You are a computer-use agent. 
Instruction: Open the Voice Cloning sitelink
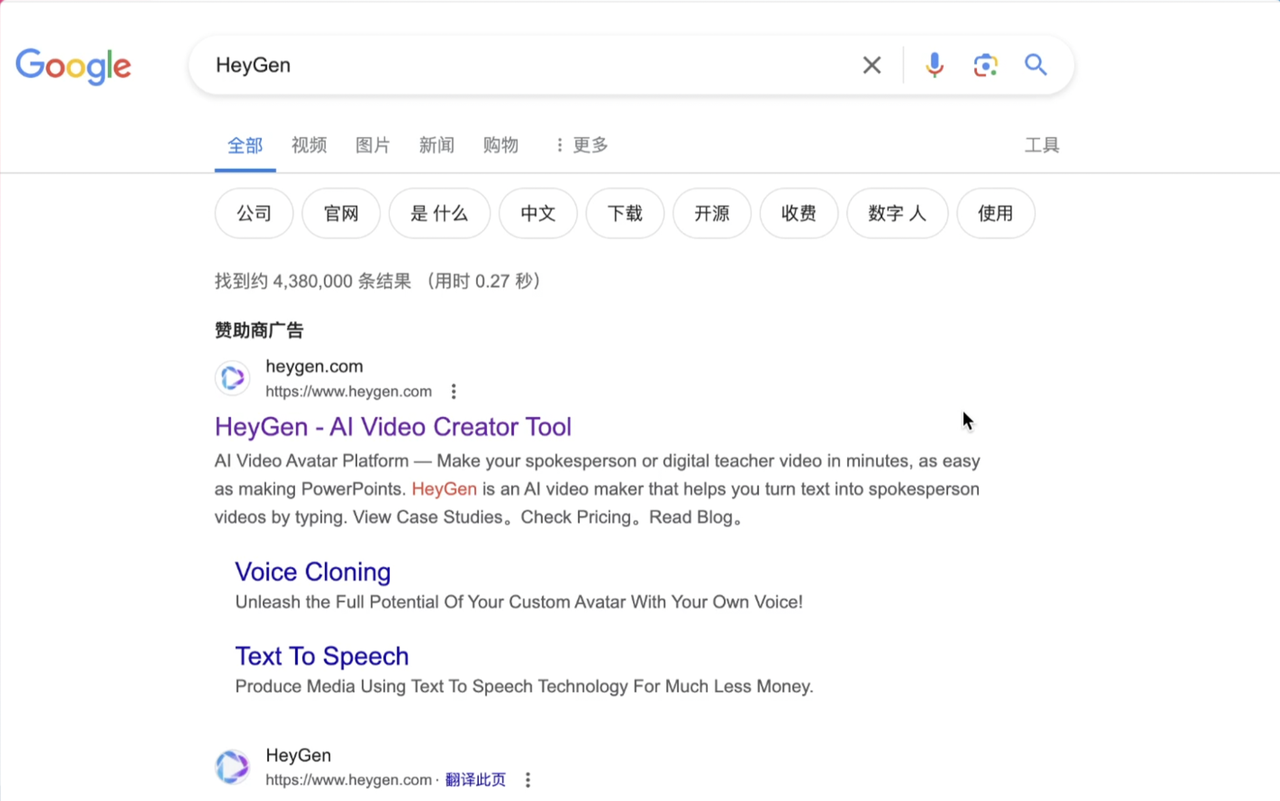click(x=313, y=572)
